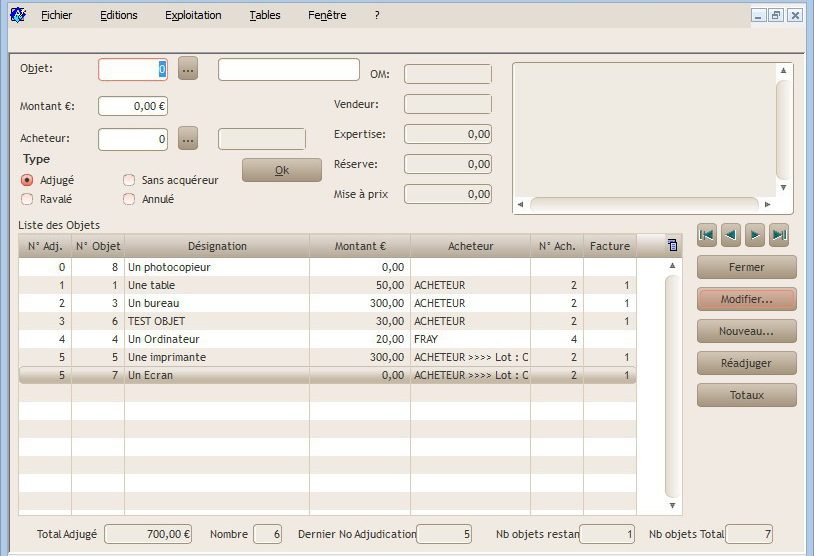Select the Annulé radio option
Screen dimensions: 814x556
point(129,199)
